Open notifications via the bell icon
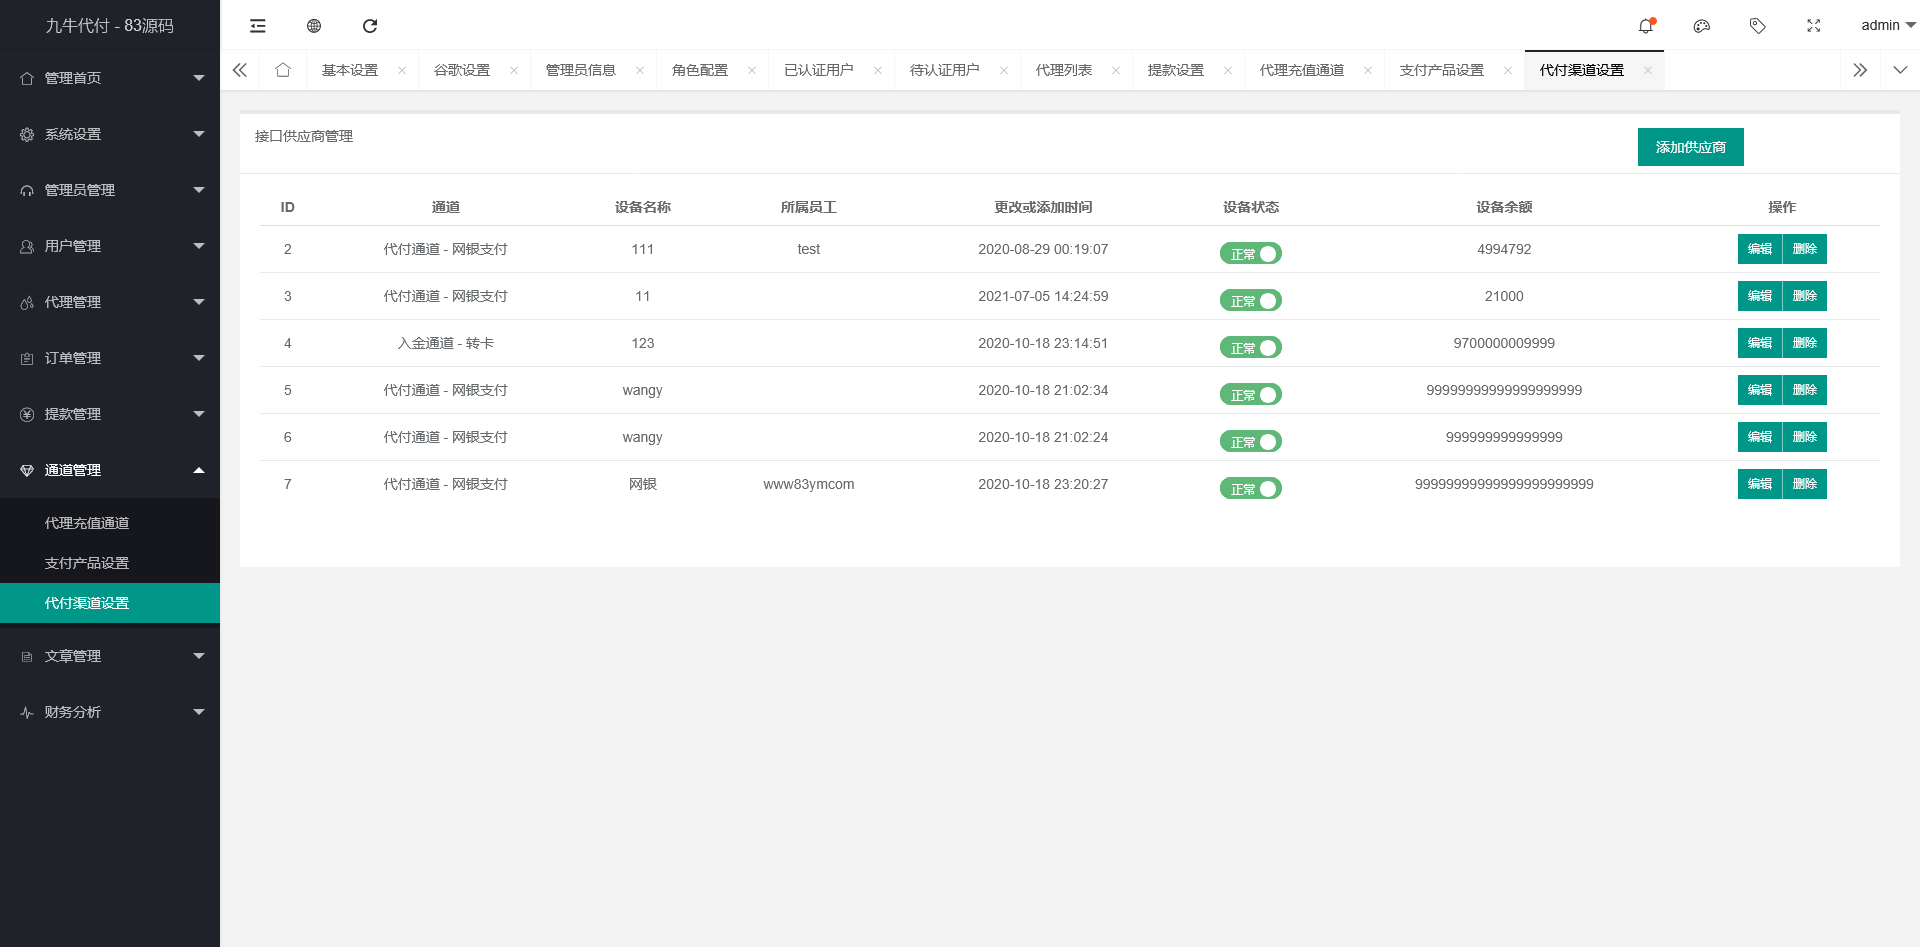Screen dimensions: 1920x947 (x=1645, y=26)
